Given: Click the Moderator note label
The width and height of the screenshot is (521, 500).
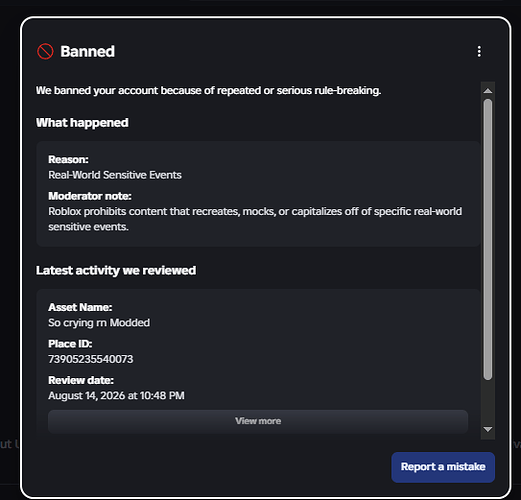Looking at the screenshot, I should (90, 196).
